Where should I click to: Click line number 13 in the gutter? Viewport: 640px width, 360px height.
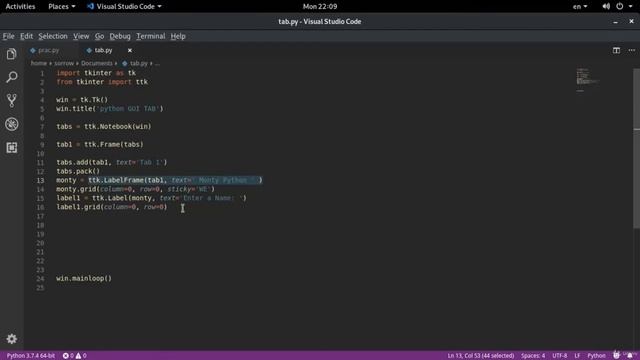40,180
